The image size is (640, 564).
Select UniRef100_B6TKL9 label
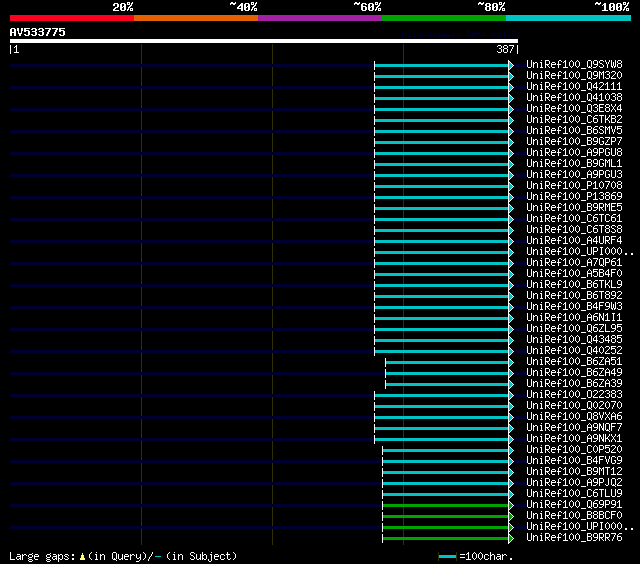[x=574, y=284]
